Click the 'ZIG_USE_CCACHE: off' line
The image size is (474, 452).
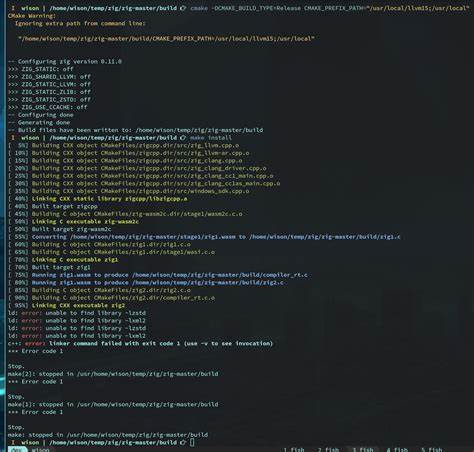[48, 107]
